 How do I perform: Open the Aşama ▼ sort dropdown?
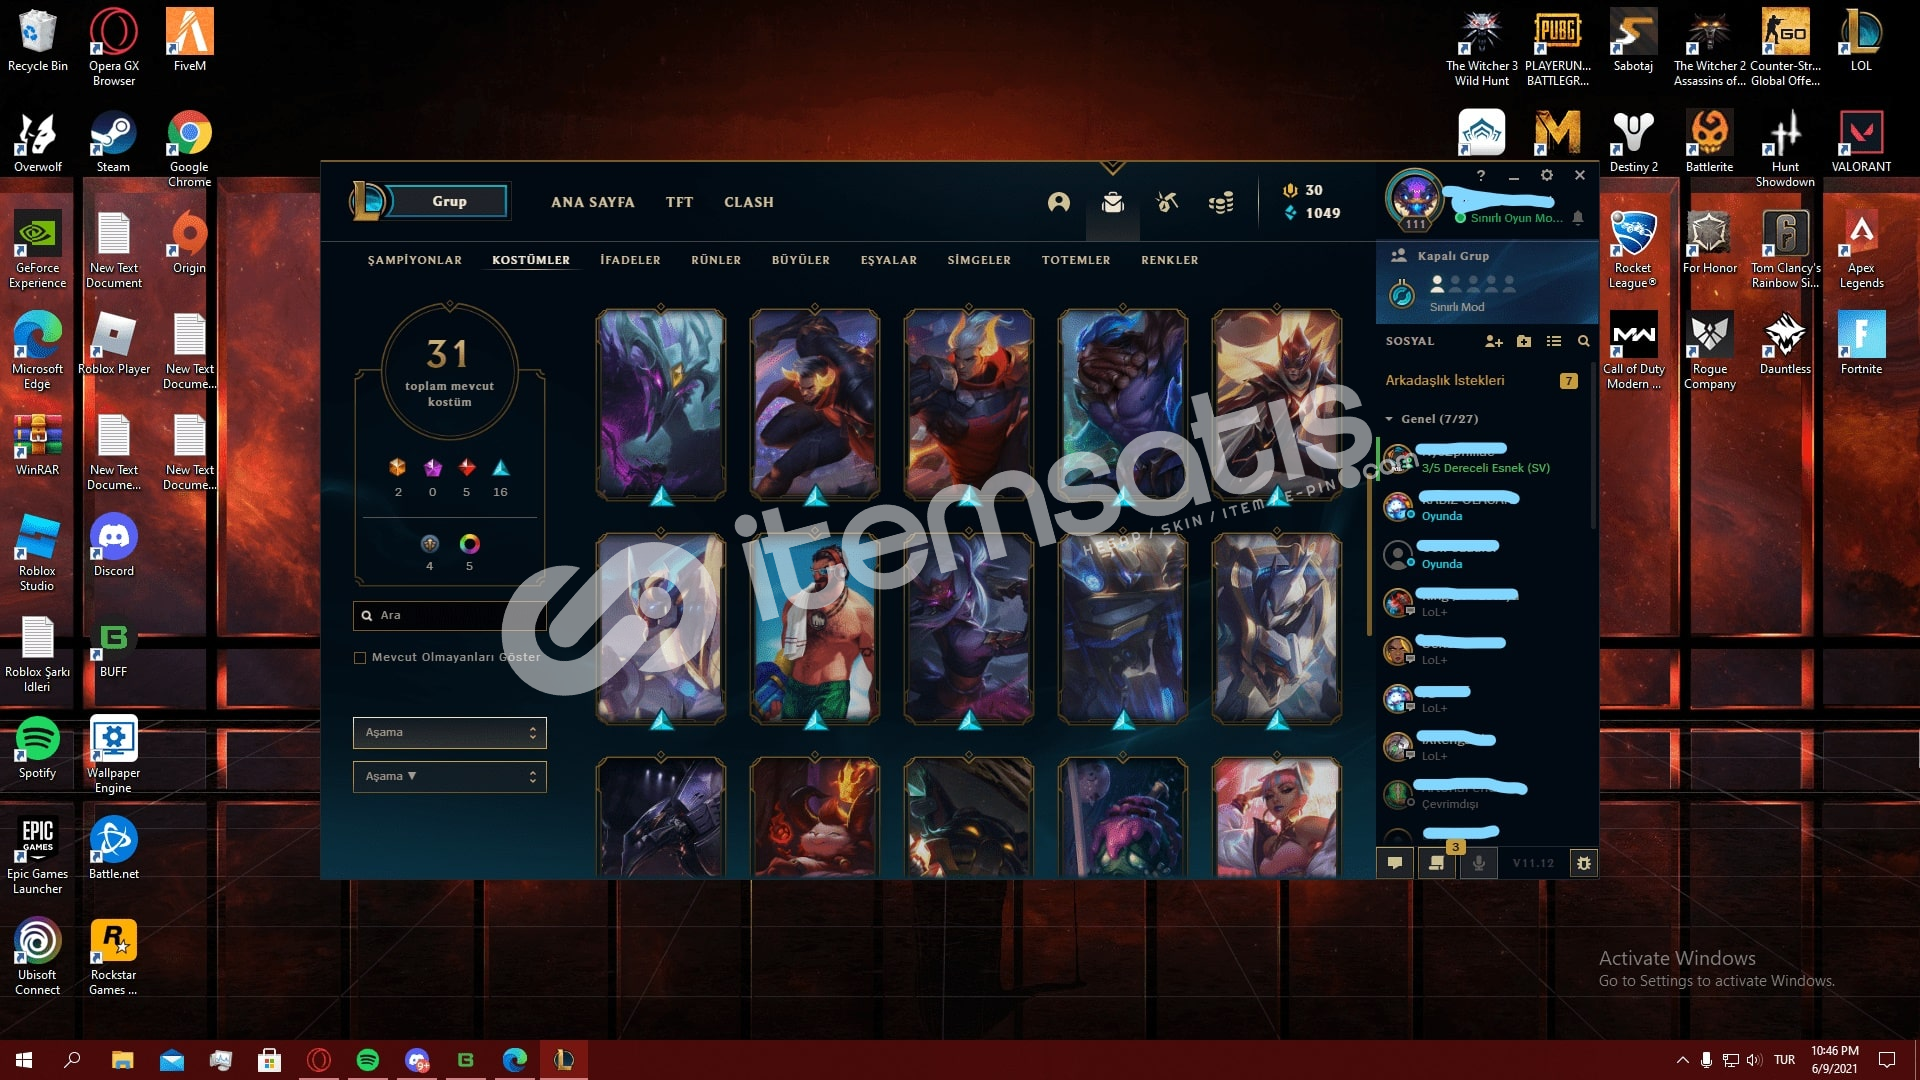(x=449, y=777)
